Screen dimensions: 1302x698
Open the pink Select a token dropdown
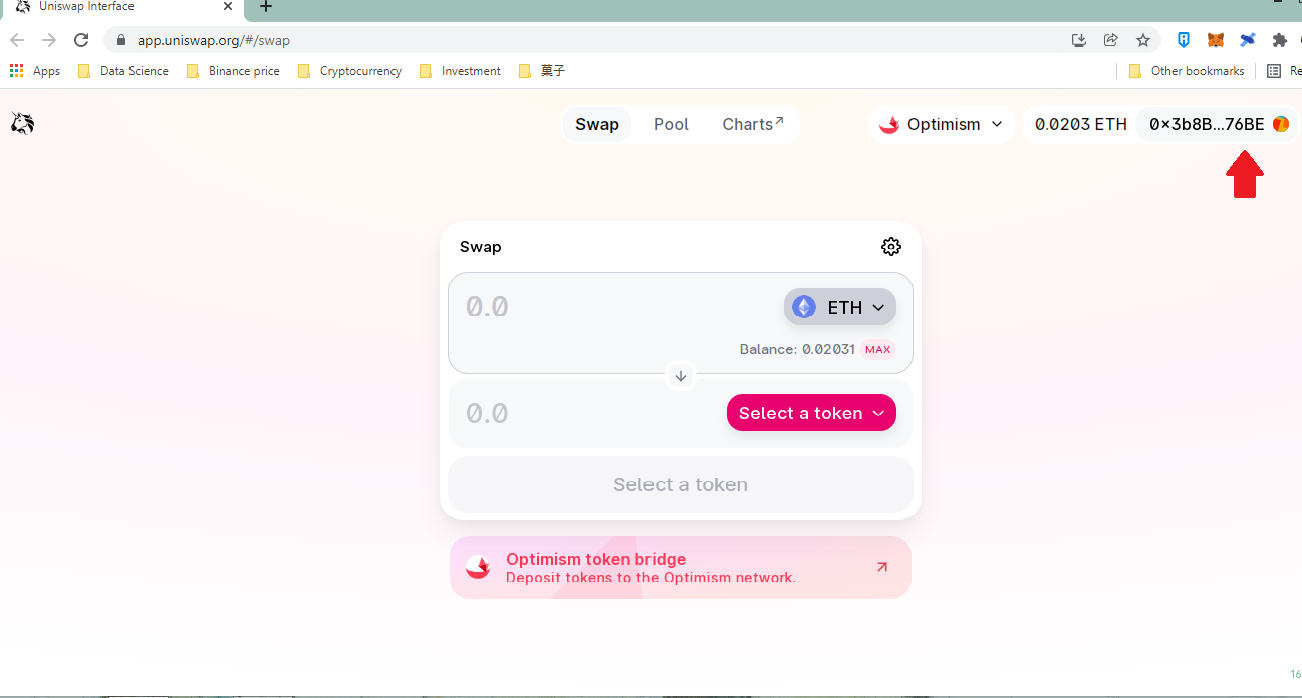[811, 413]
